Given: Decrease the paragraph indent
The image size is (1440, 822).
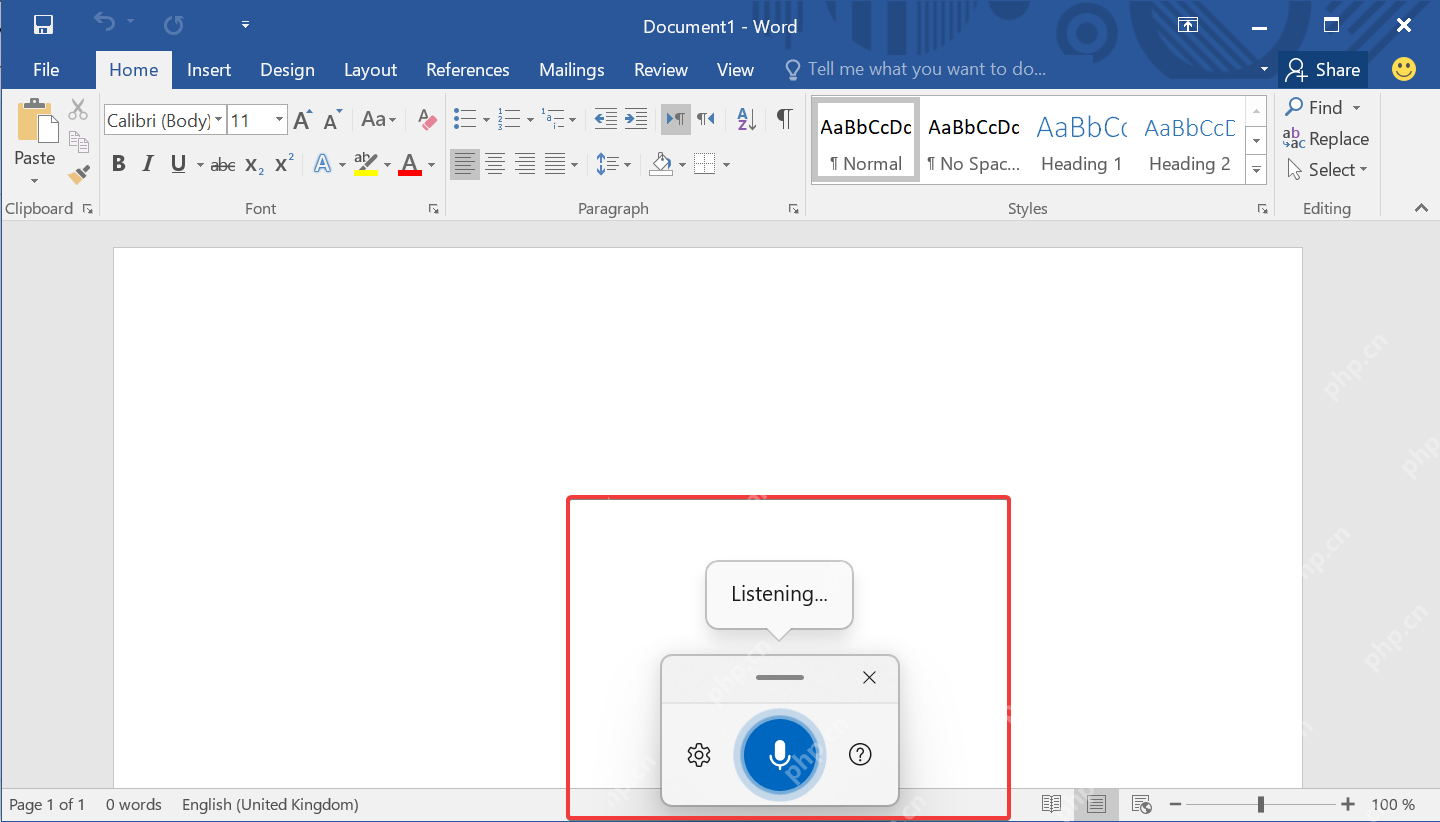Looking at the screenshot, I should pos(605,120).
